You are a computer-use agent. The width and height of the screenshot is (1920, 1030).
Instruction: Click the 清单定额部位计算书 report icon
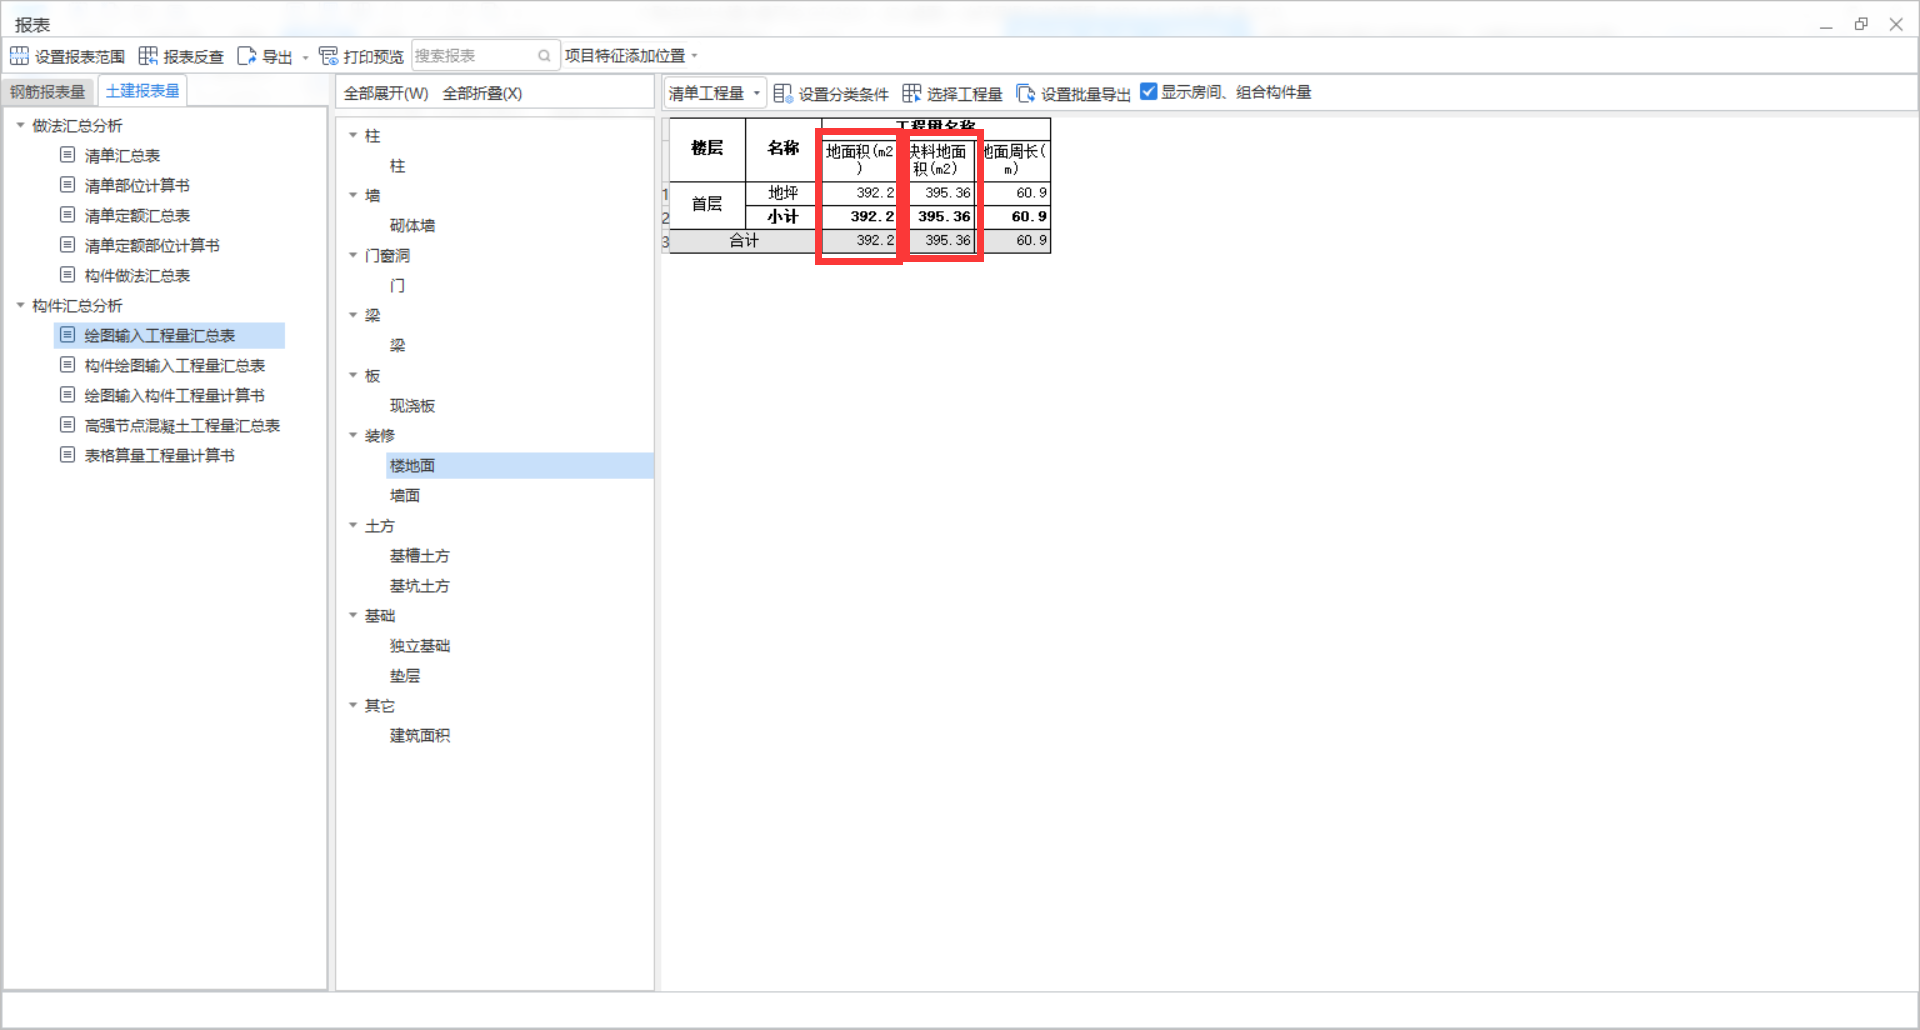click(67, 245)
